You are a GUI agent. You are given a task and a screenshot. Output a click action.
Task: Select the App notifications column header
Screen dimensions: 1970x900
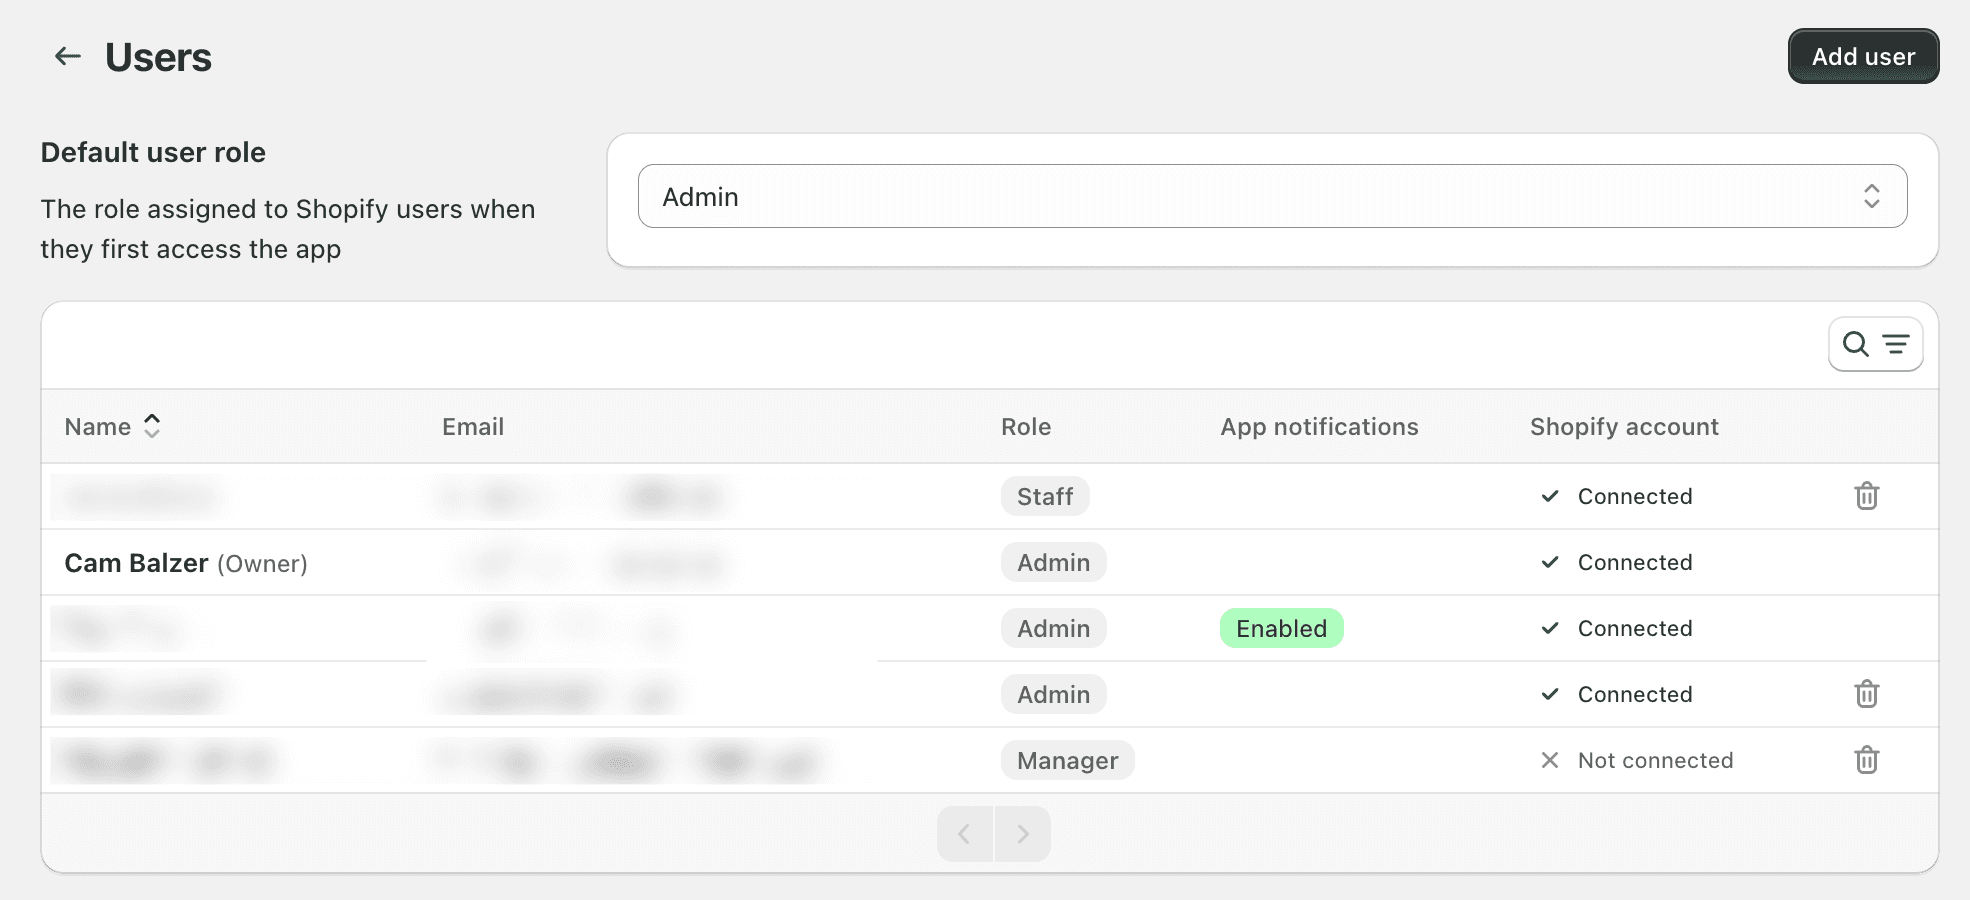[1319, 426]
